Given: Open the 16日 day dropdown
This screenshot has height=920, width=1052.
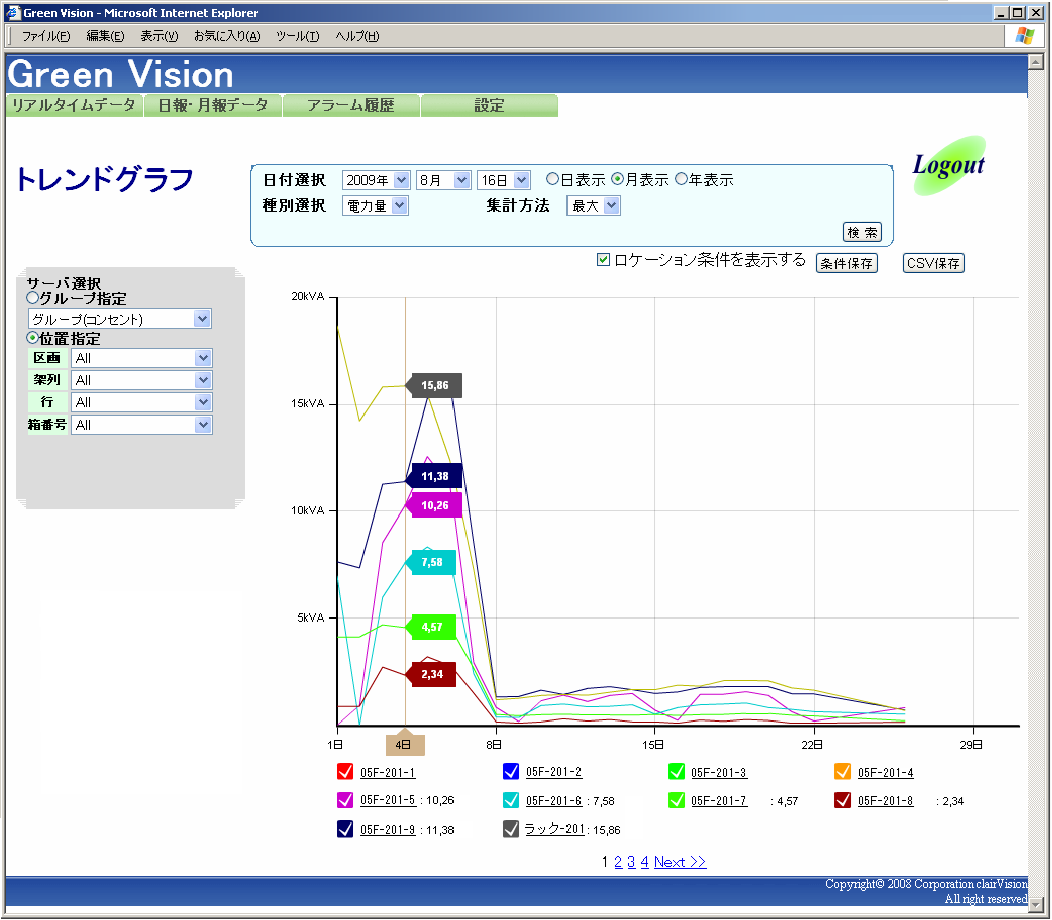Looking at the screenshot, I should pyautogui.click(x=504, y=180).
